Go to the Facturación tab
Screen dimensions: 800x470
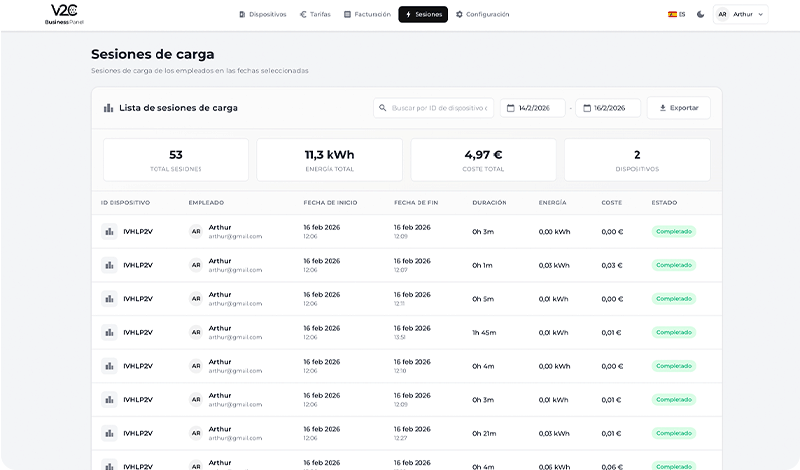tap(367, 14)
